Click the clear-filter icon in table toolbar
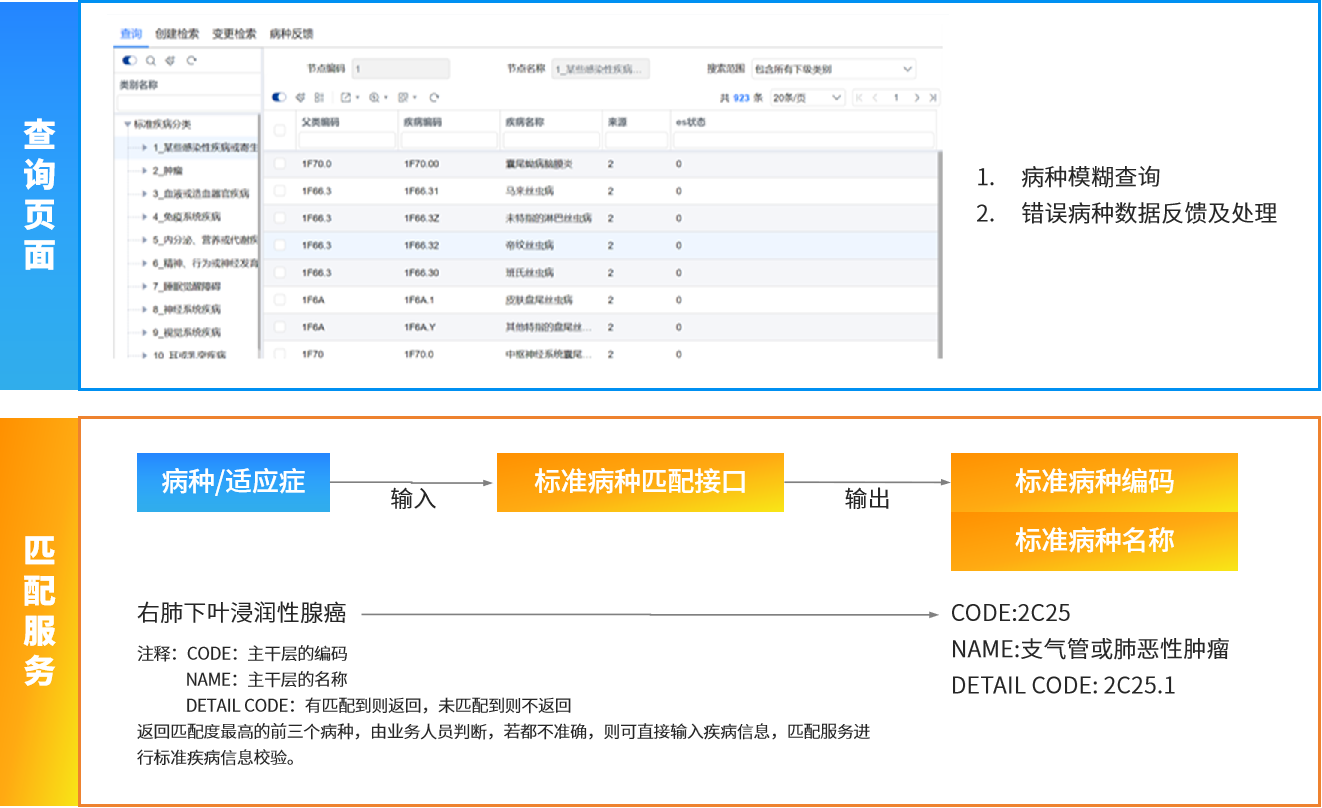This screenshot has width=1322, height=808. [300, 98]
